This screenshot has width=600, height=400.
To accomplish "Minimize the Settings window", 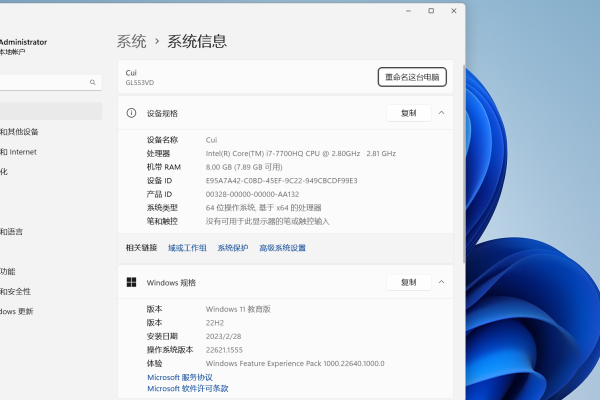I will pos(408,11).
